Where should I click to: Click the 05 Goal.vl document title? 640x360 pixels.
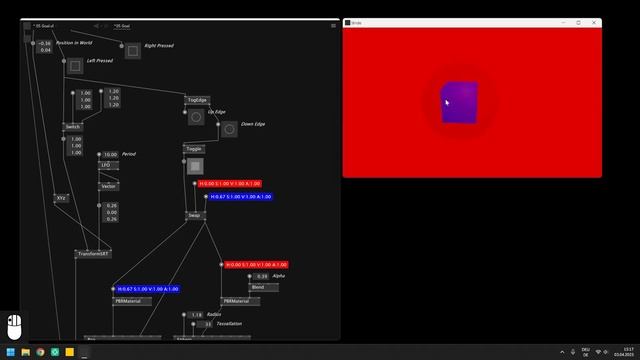(43, 26)
